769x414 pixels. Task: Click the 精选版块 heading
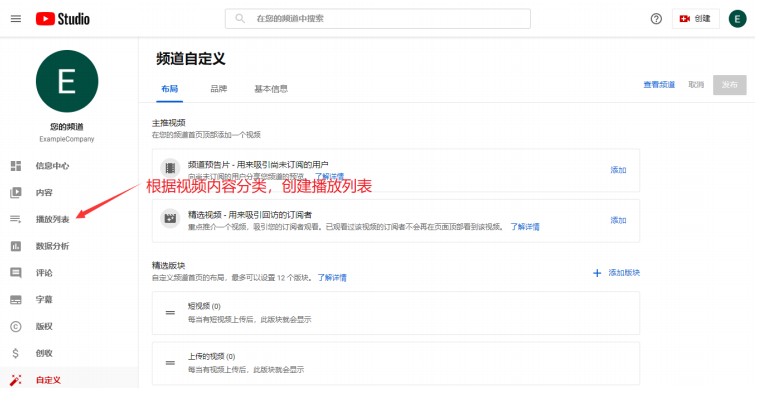(168, 265)
